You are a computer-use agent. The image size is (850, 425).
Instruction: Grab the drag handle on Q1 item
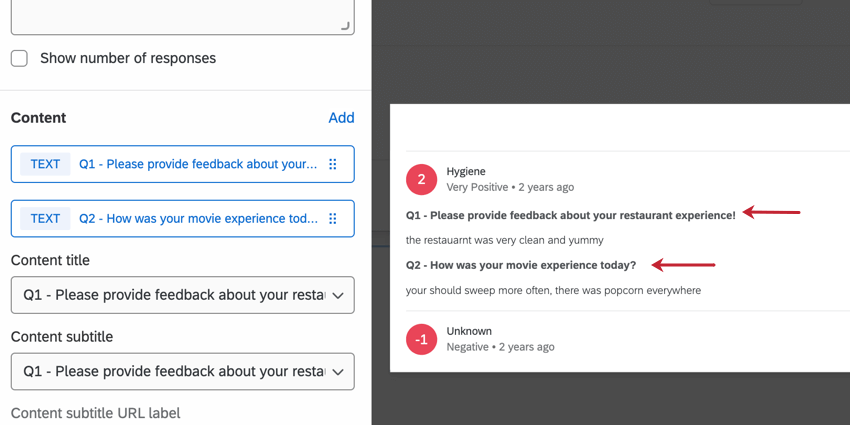(333, 164)
